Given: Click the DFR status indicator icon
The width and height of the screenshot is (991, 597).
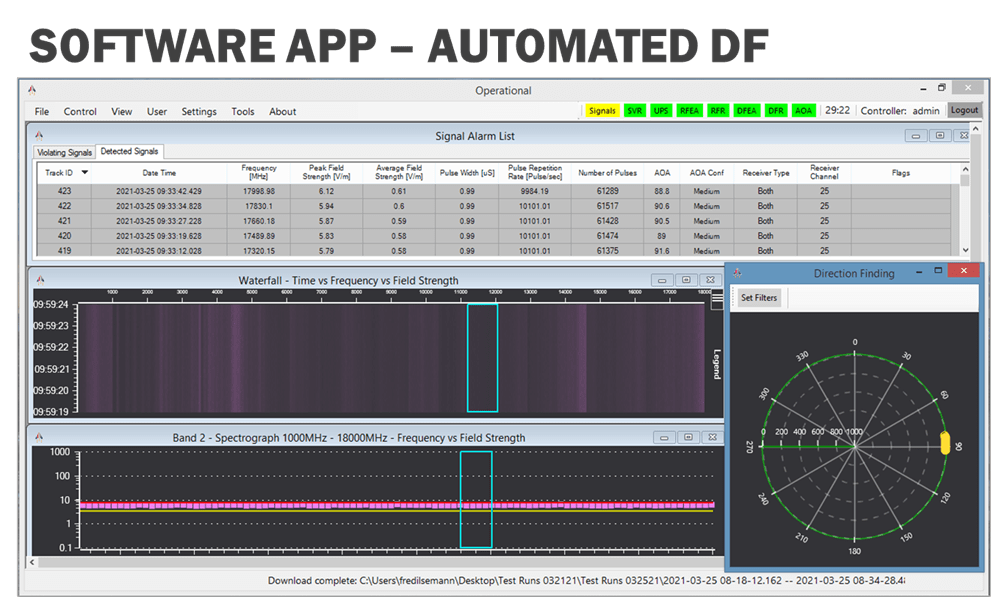Looking at the screenshot, I should point(774,110).
